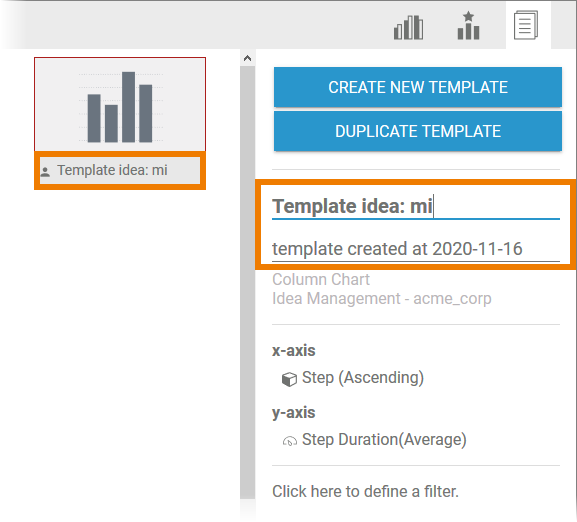Click the user icon beside template label
577x522 pixels.
click(x=45, y=171)
